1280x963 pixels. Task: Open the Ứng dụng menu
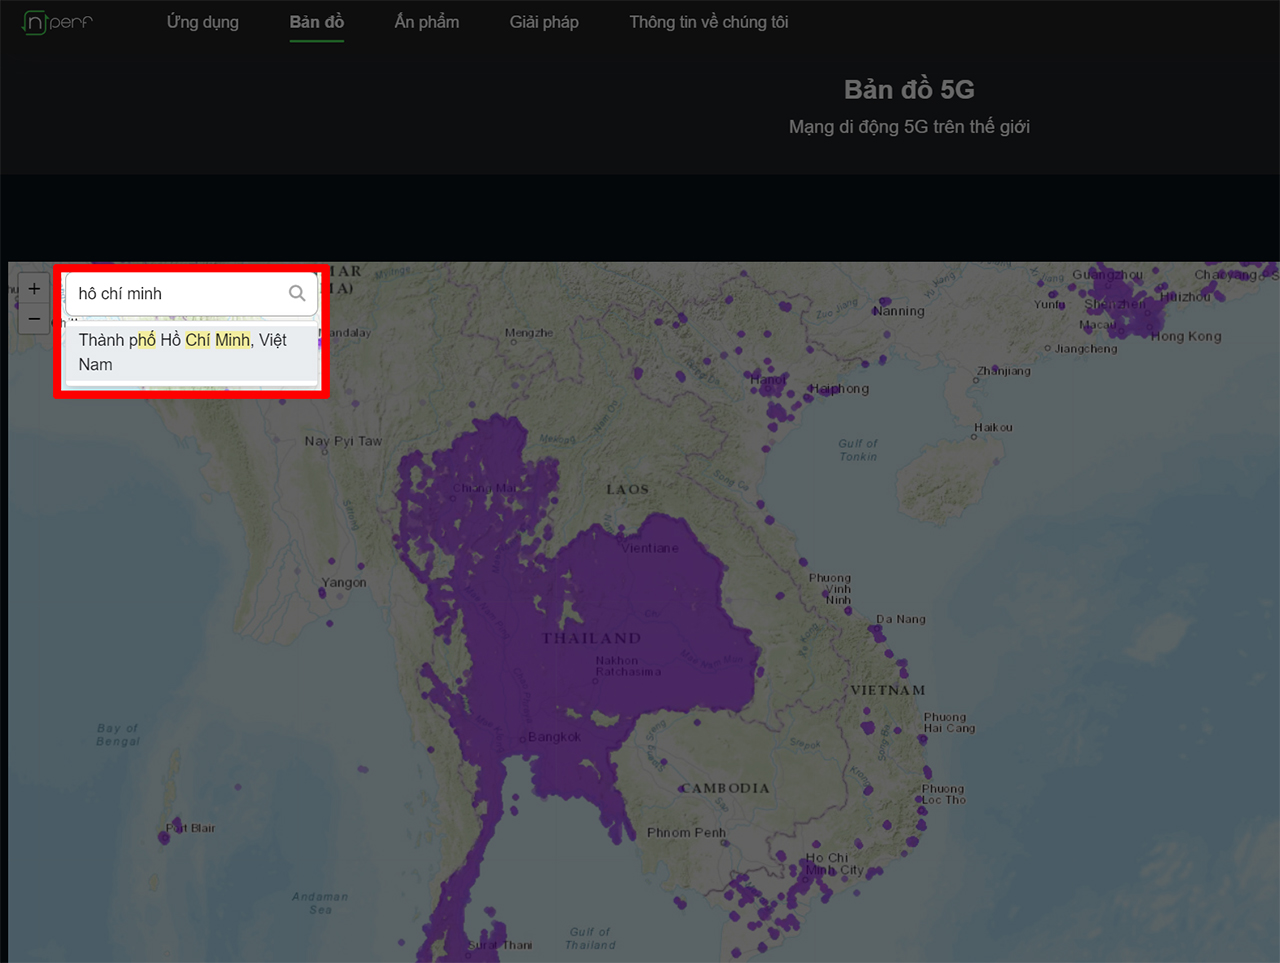point(202,22)
